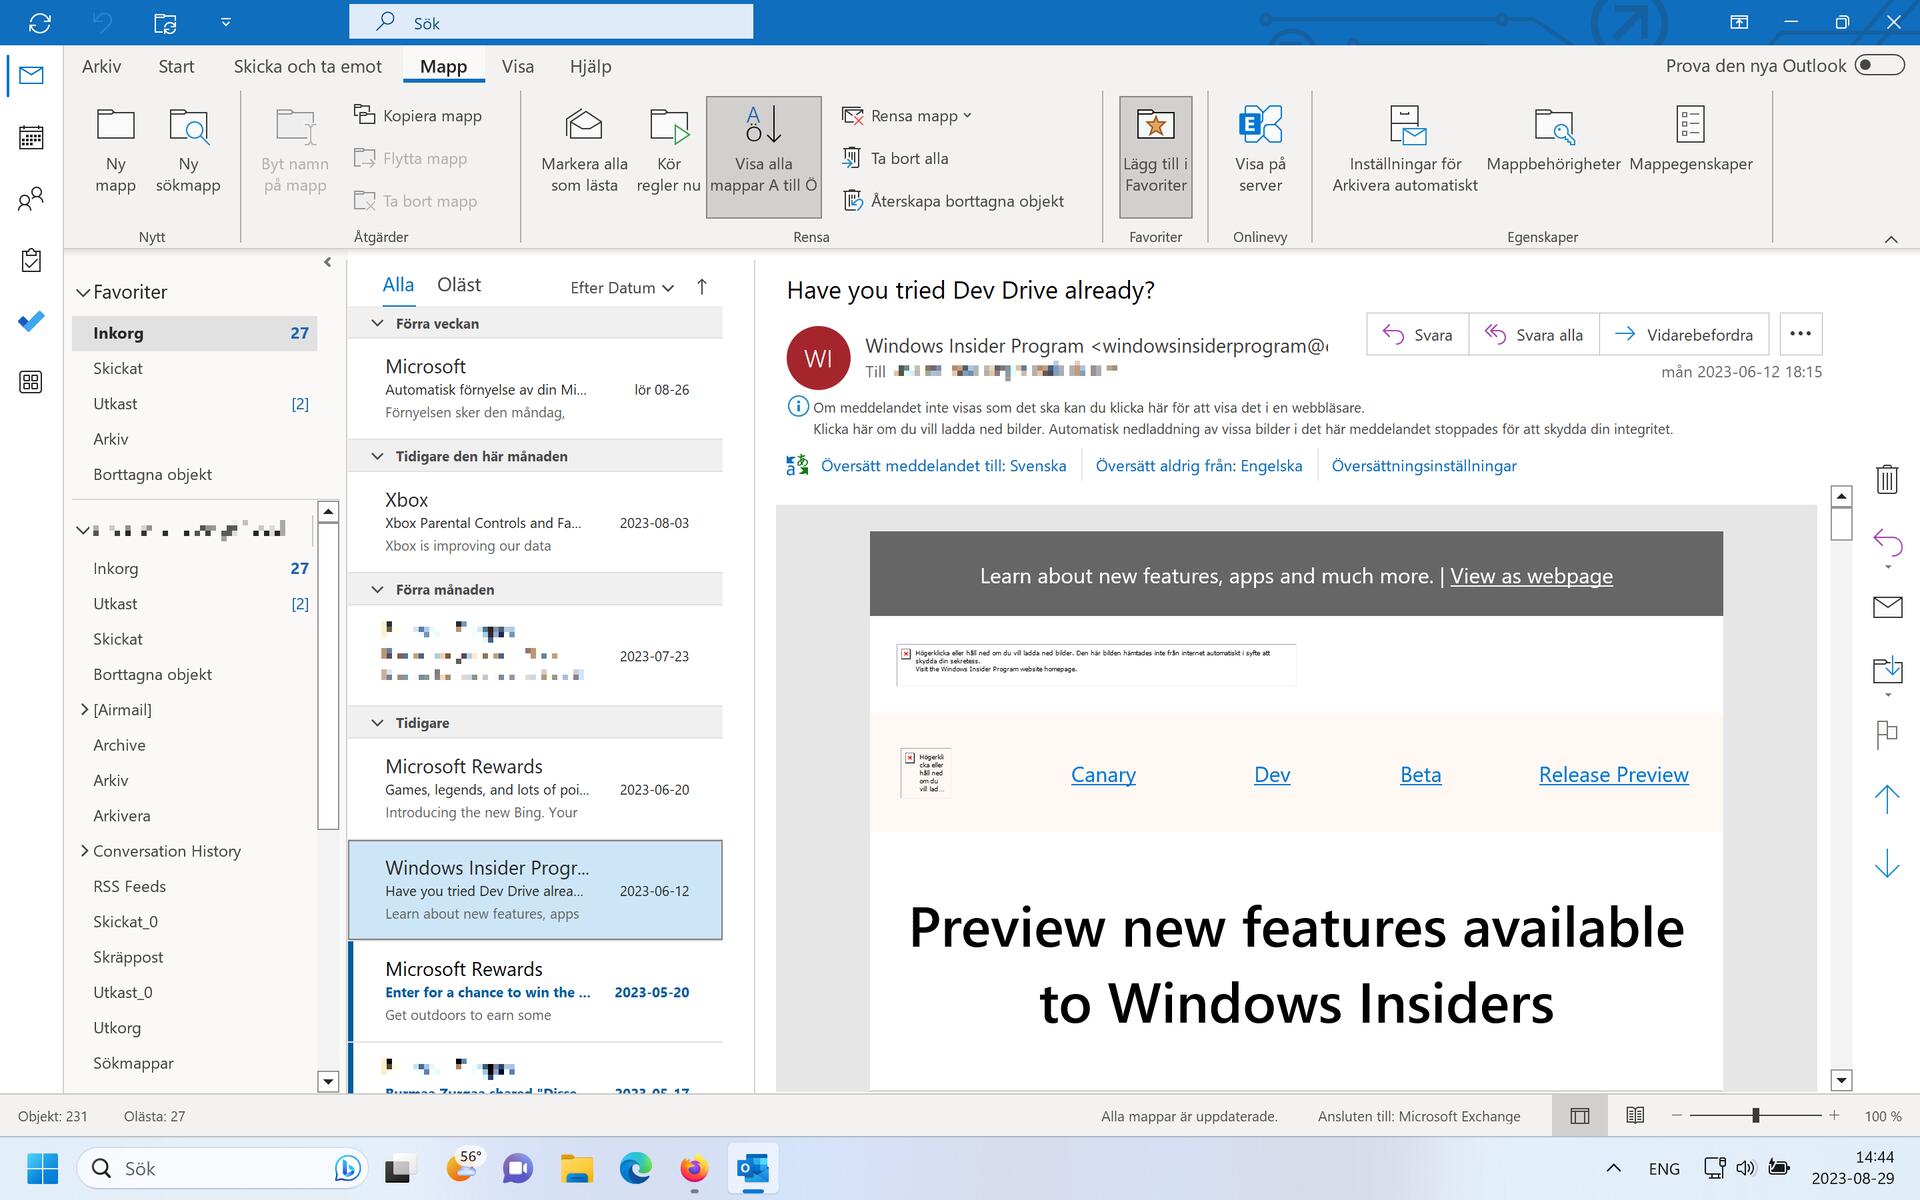Expand the Conversation History folder
The height and width of the screenshot is (1200, 1920).
tap(85, 851)
